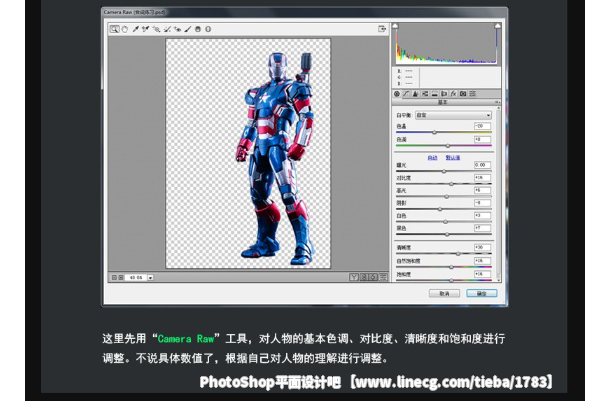Select the Zoom tool in Camera Raw toolbar

click(x=114, y=29)
